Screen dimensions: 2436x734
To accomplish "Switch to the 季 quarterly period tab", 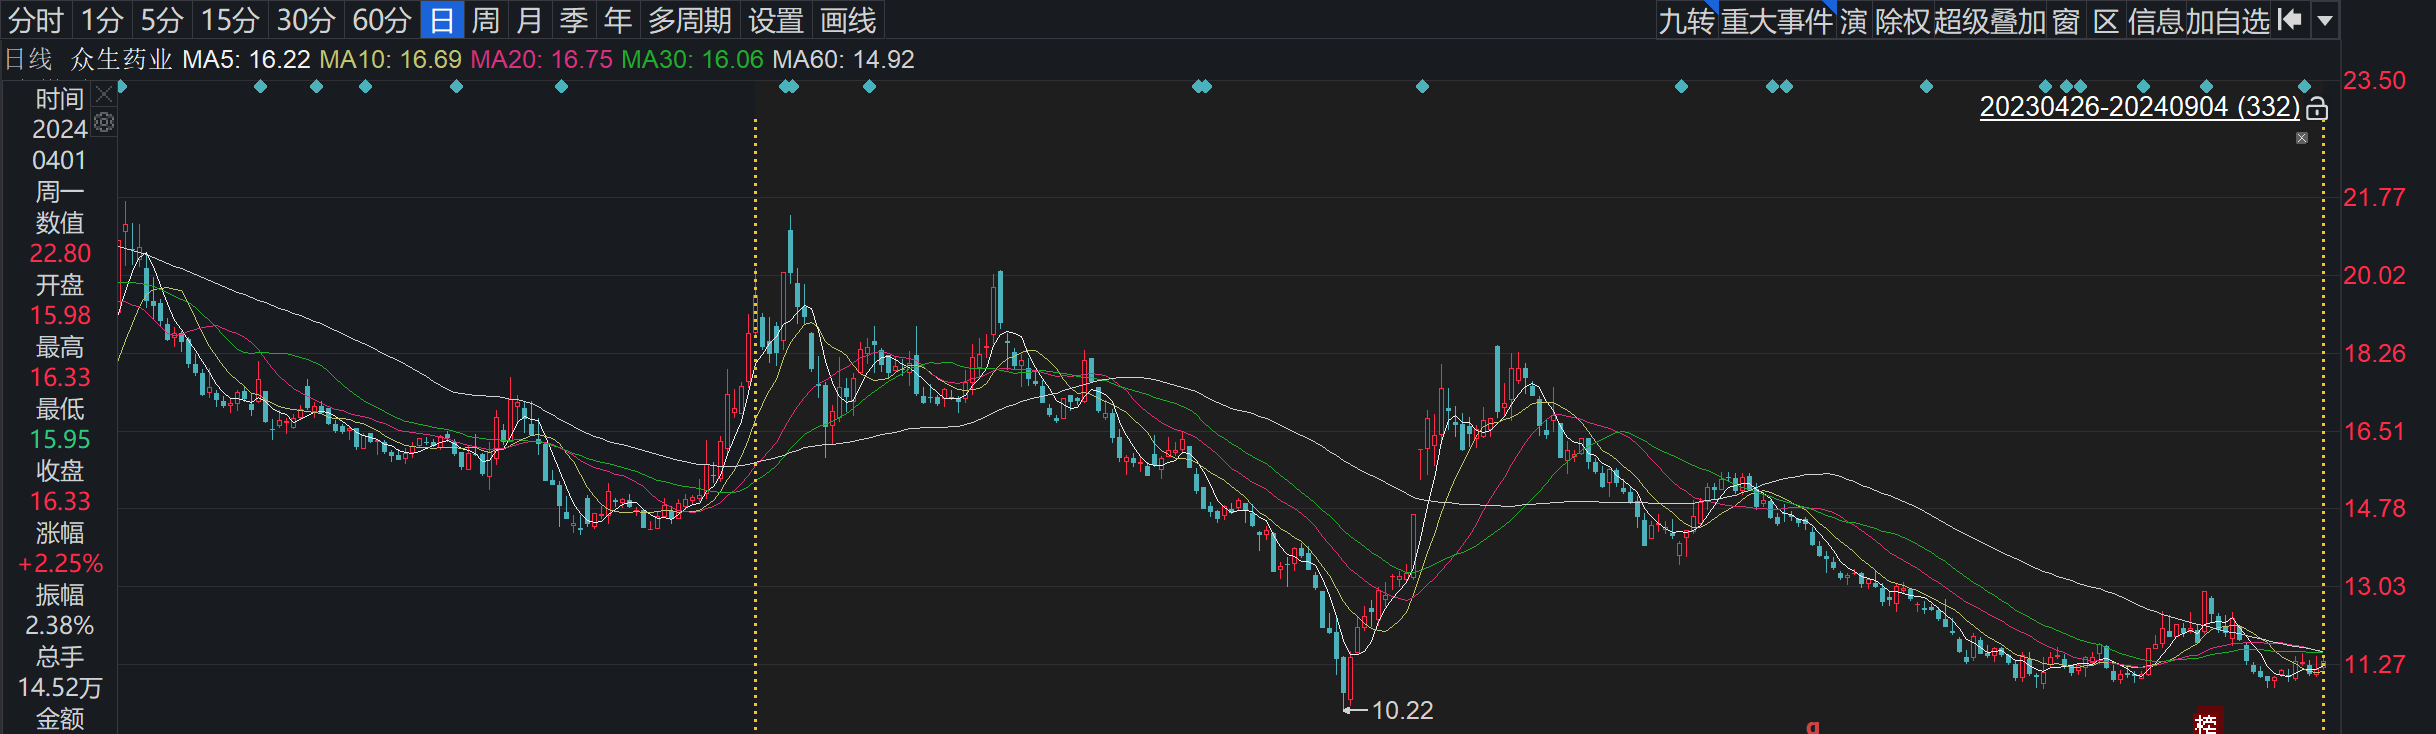I will [574, 20].
